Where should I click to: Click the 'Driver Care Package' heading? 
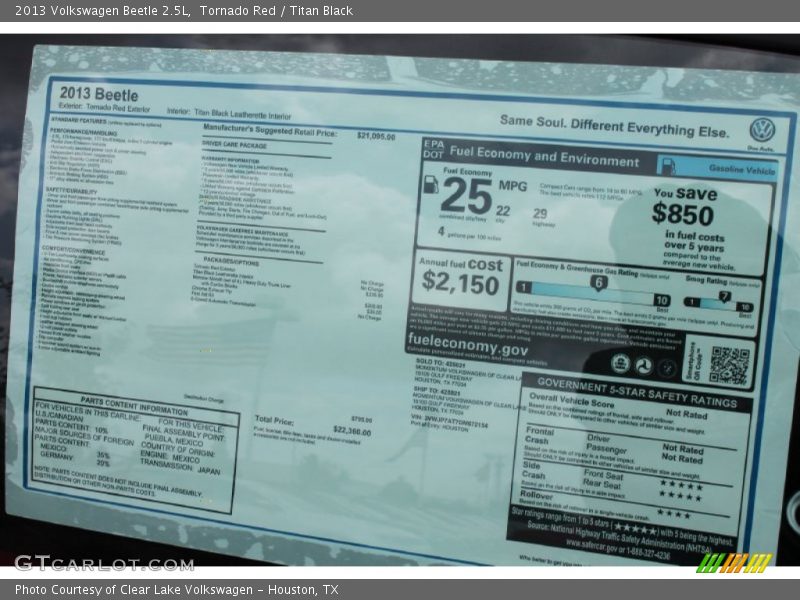(234, 145)
